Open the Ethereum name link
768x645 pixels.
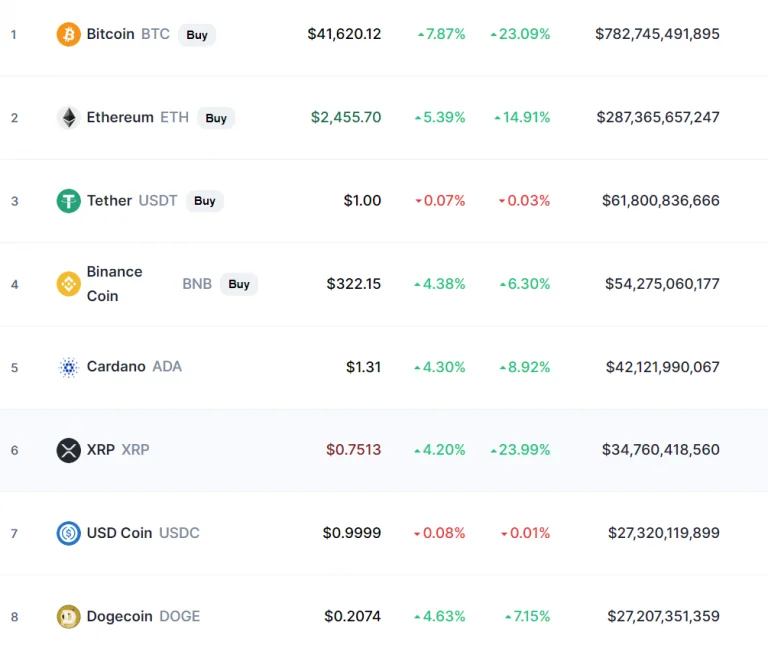coord(120,118)
